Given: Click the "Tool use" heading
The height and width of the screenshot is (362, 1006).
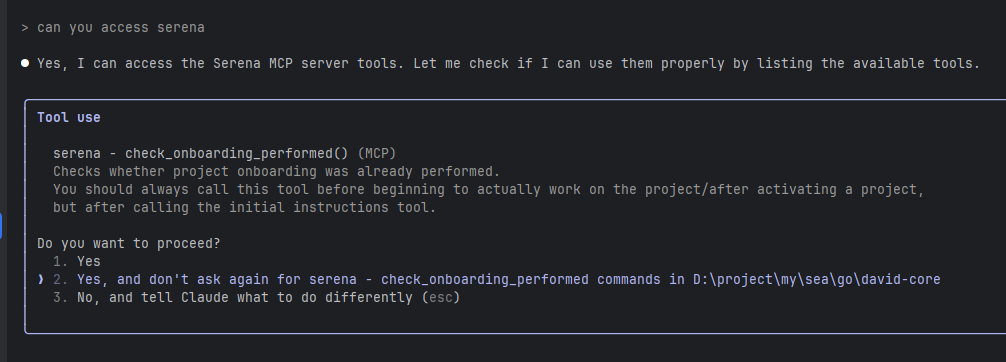Looking at the screenshot, I should (x=69, y=117).
